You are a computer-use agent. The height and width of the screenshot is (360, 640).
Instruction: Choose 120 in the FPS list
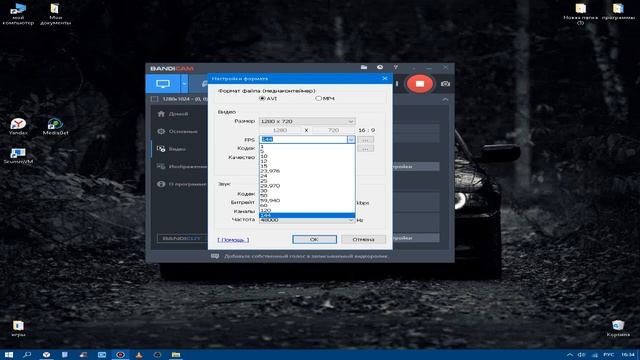point(307,210)
